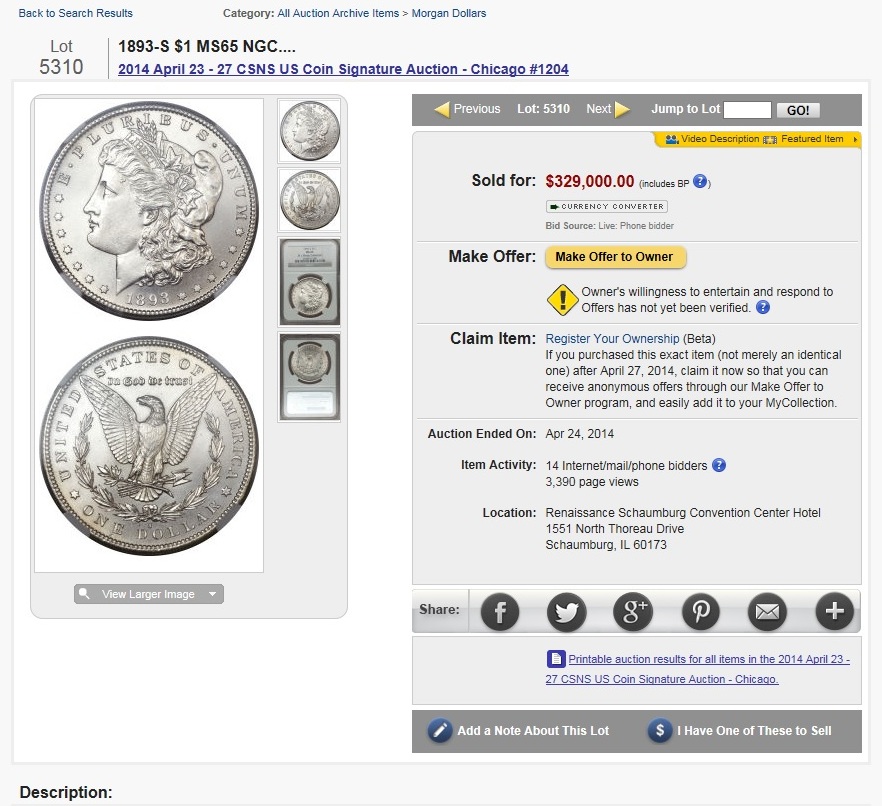Click into the Jump to Lot field
This screenshot has height=806, width=882.
(x=747, y=110)
